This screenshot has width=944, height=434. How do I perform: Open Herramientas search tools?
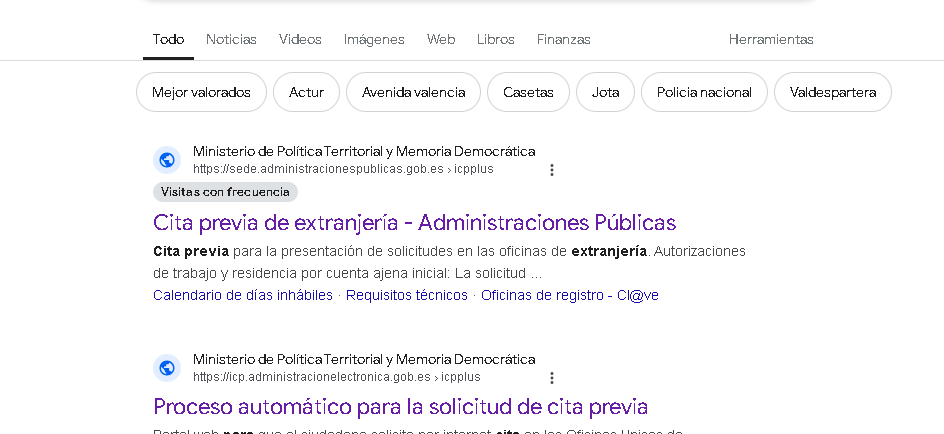click(771, 40)
